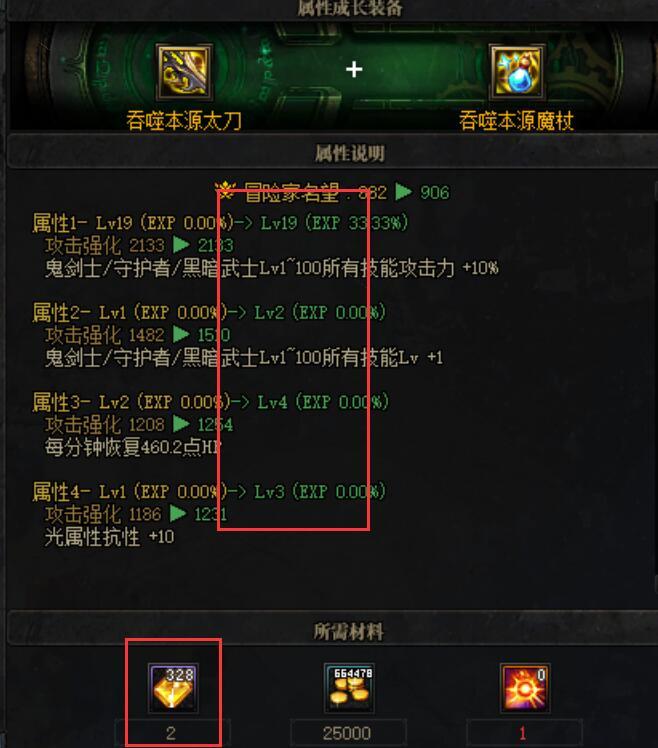
Task: Click the green arrow beside fame 906
Action: pos(404,192)
